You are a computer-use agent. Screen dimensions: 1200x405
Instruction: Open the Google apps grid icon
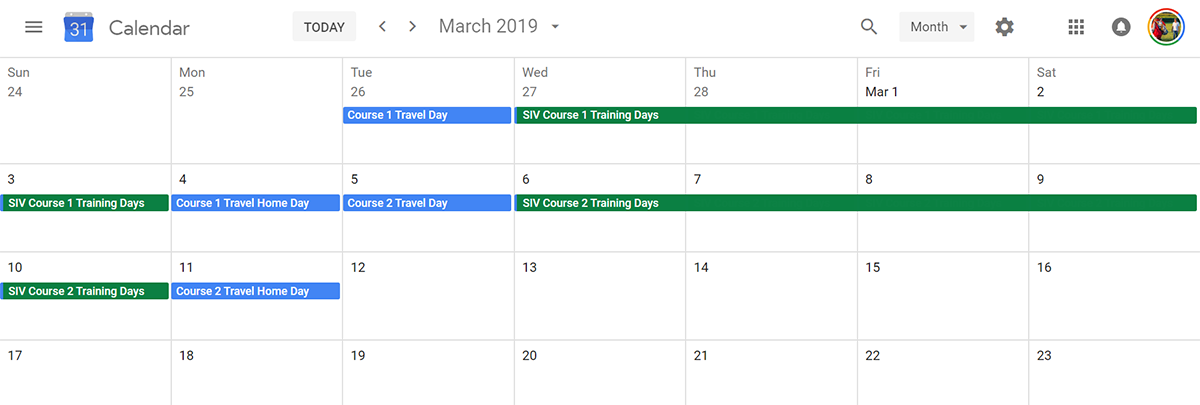[x=1076, y=27]
